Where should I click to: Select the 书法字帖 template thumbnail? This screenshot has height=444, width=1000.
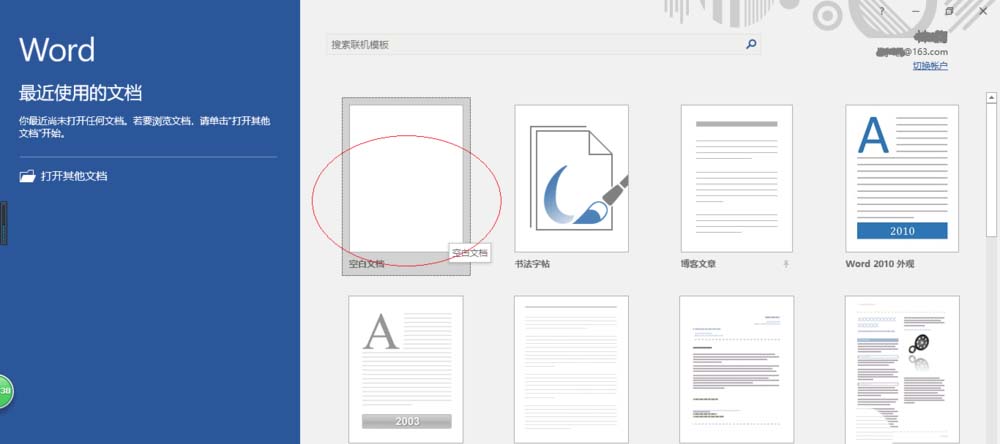tap(571, 178)
